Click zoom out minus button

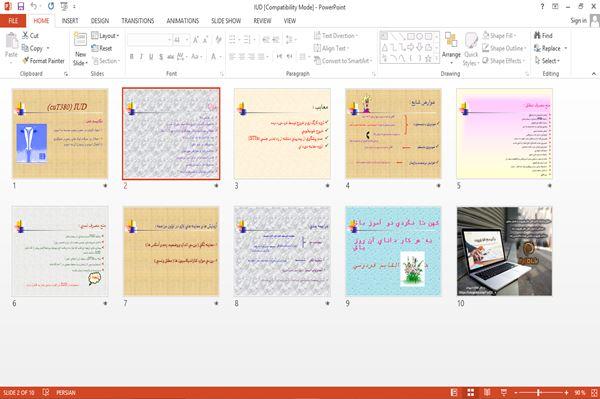(x=516, y=392)
